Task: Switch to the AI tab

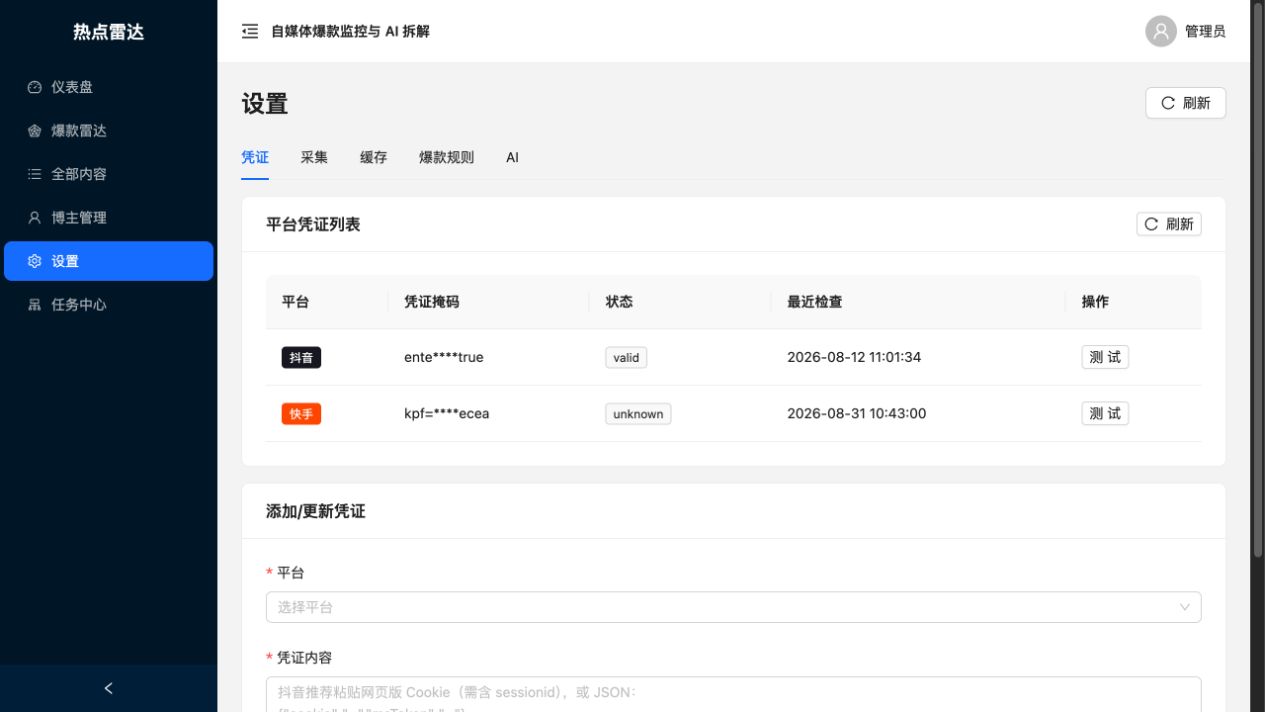Action: pyautogui.click(x=512, y=157)
